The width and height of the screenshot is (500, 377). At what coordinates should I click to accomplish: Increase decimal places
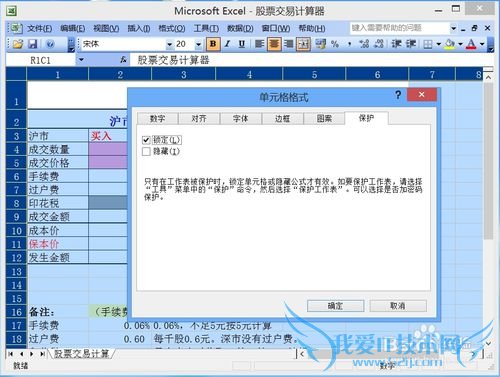tap(364, 44)
